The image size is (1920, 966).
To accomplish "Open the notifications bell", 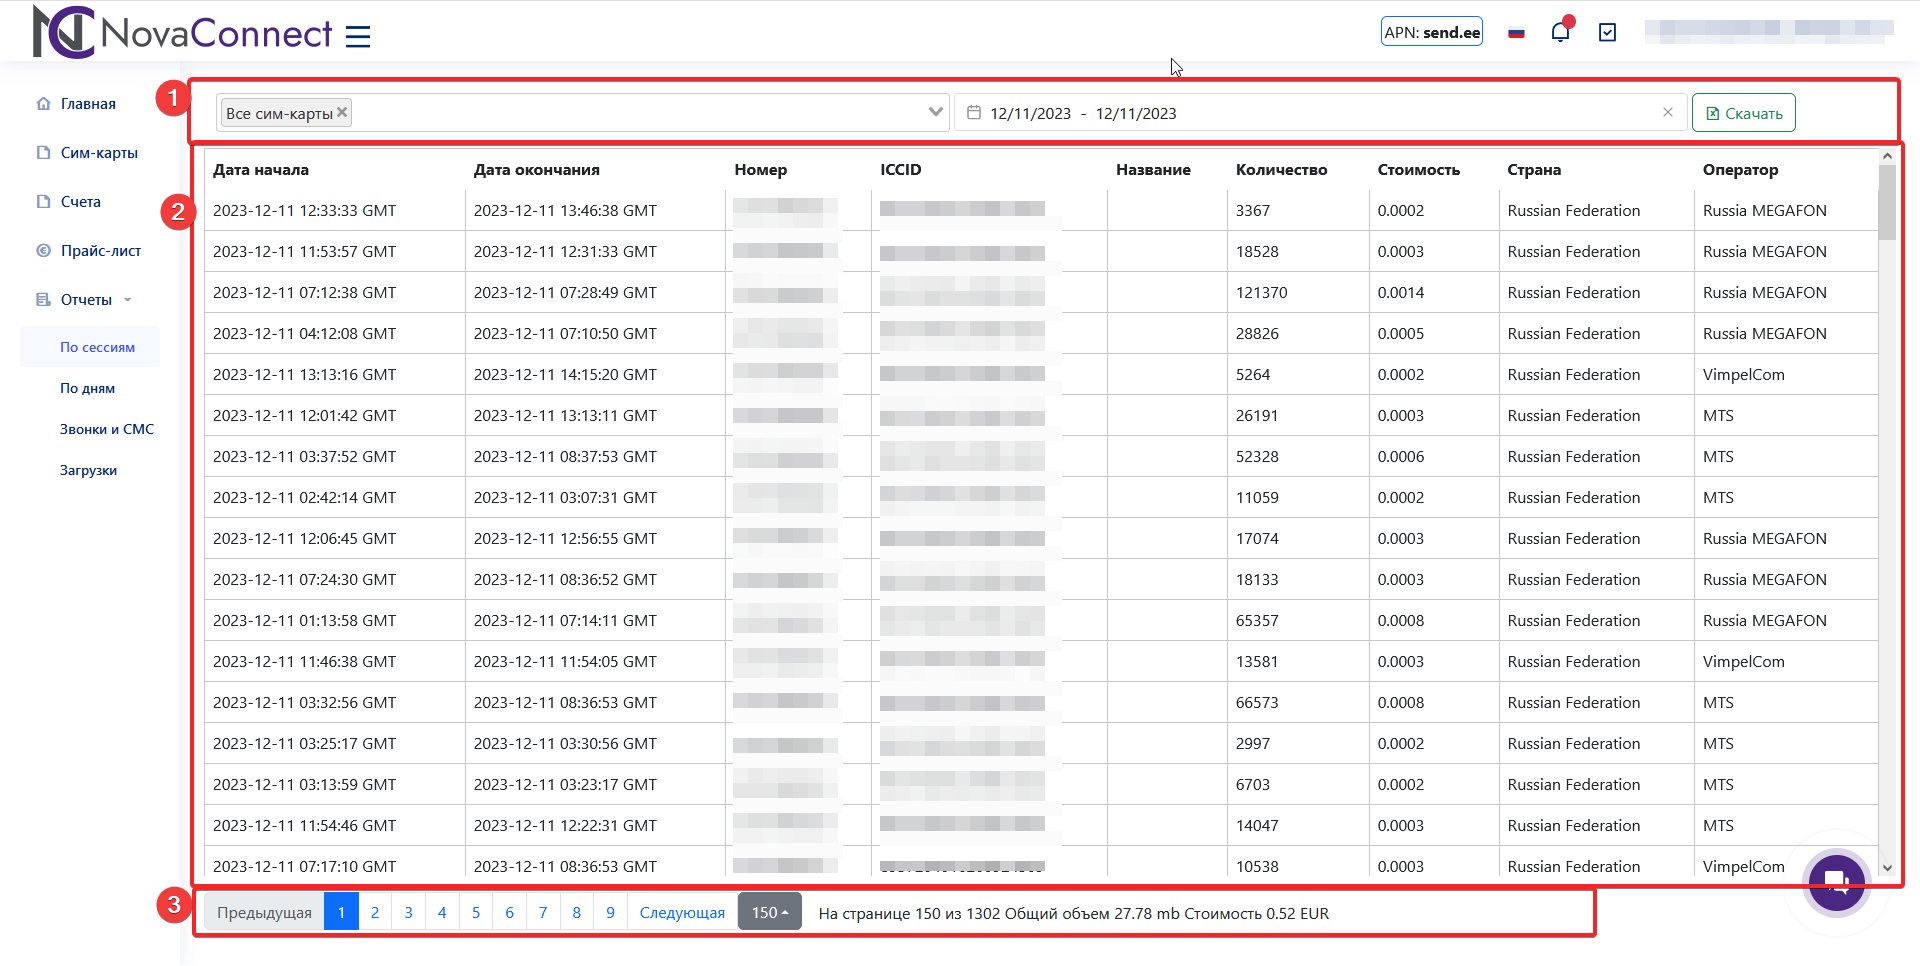I will pos(1560,32).
